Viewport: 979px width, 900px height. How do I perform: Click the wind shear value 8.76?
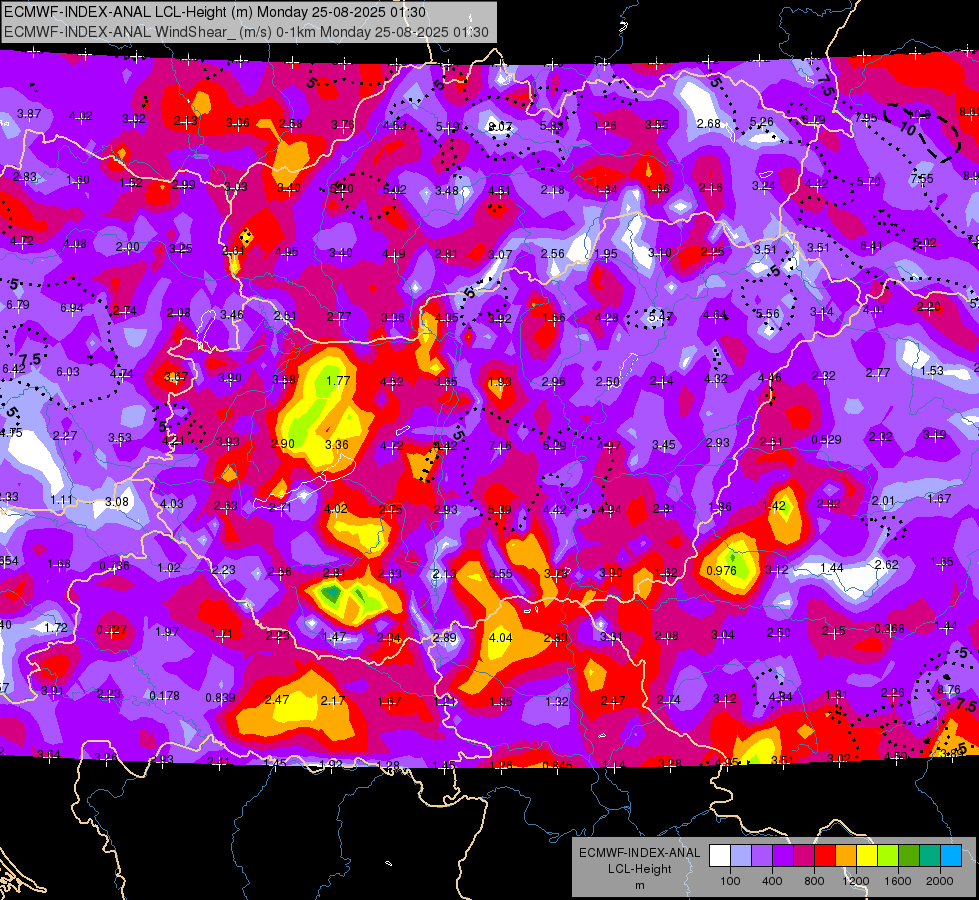tap(949, 690)
